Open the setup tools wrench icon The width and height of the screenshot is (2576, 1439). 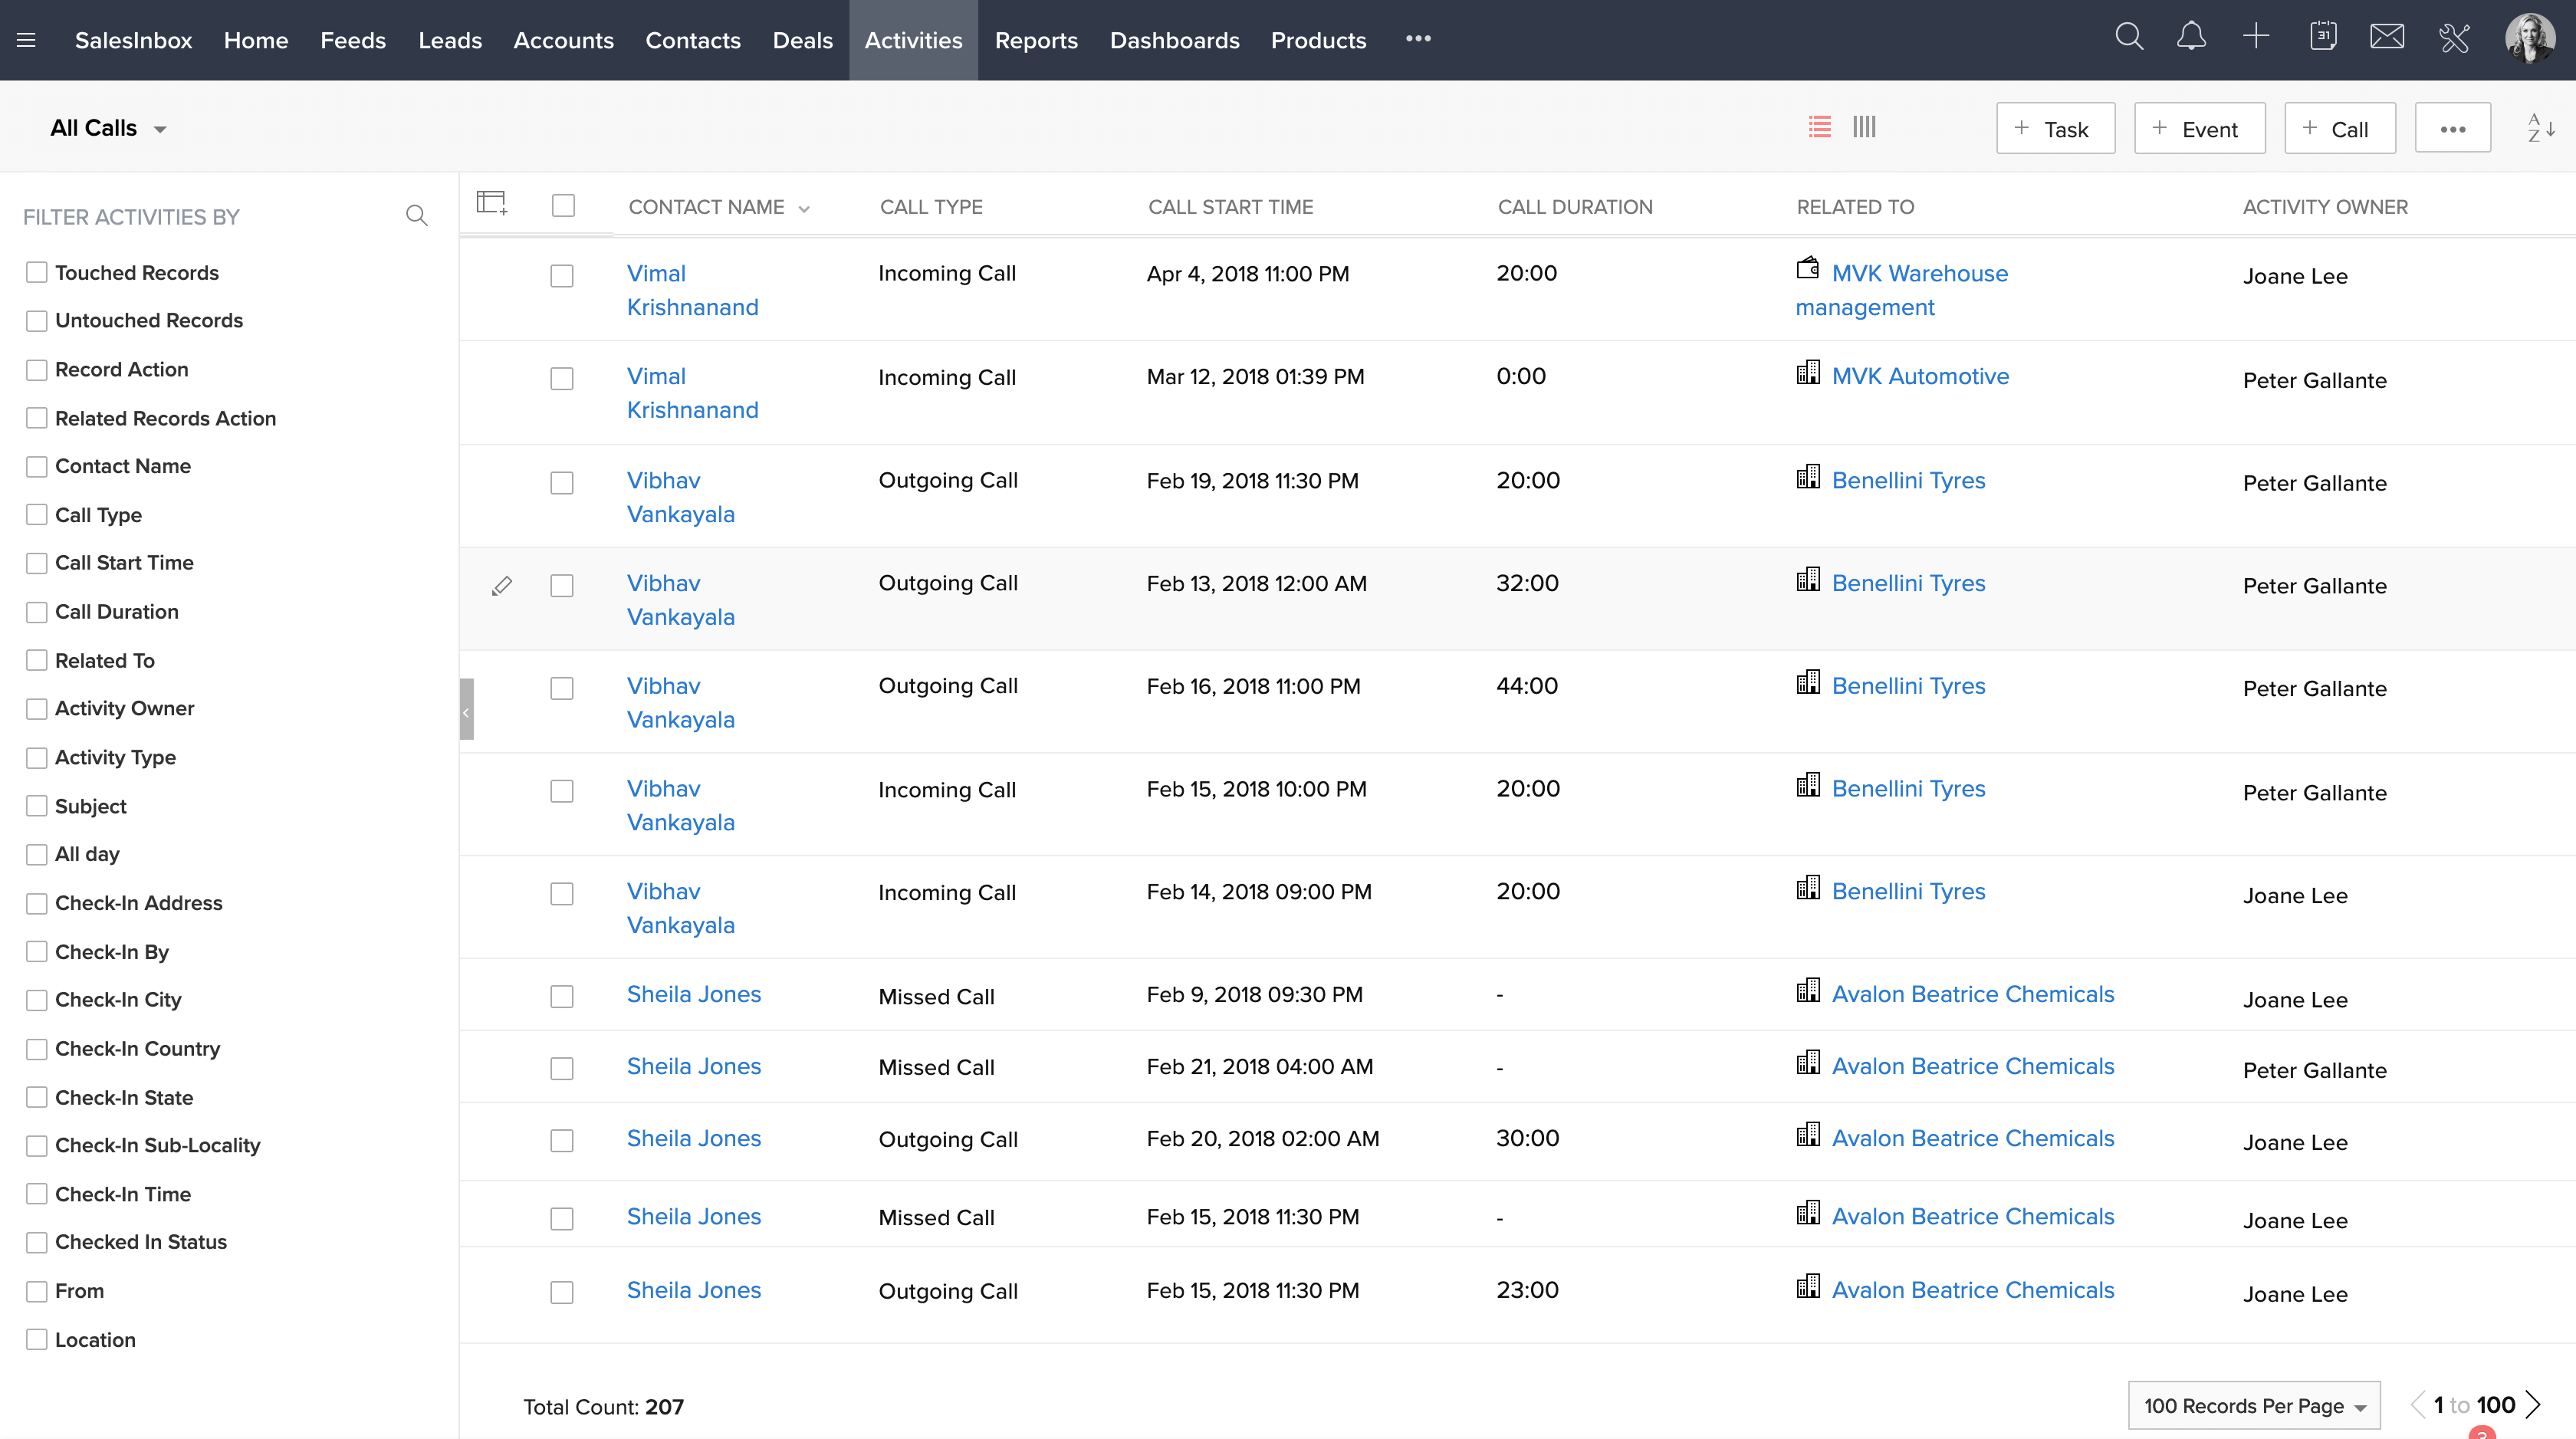point(2454,38)
